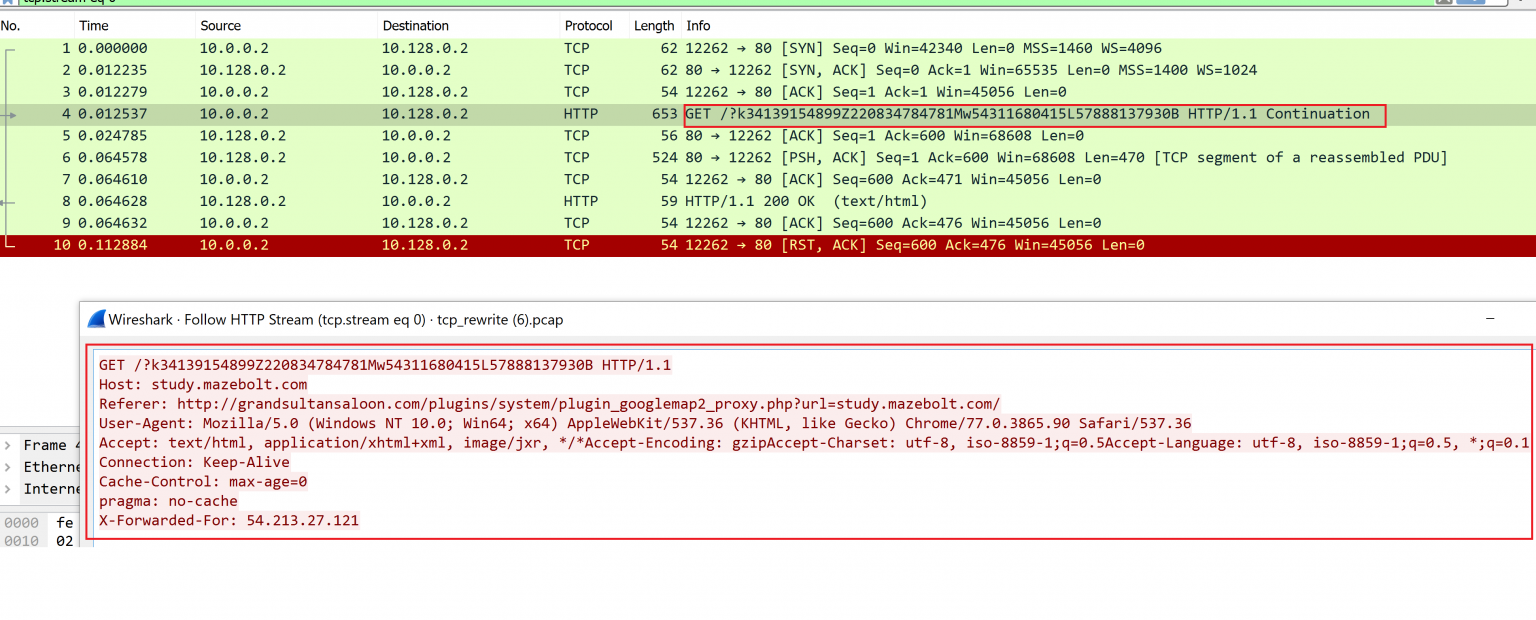Expand the Ethernet section in packet details
This screenshot has width=1536, height=620.
[x=8, y=466]
